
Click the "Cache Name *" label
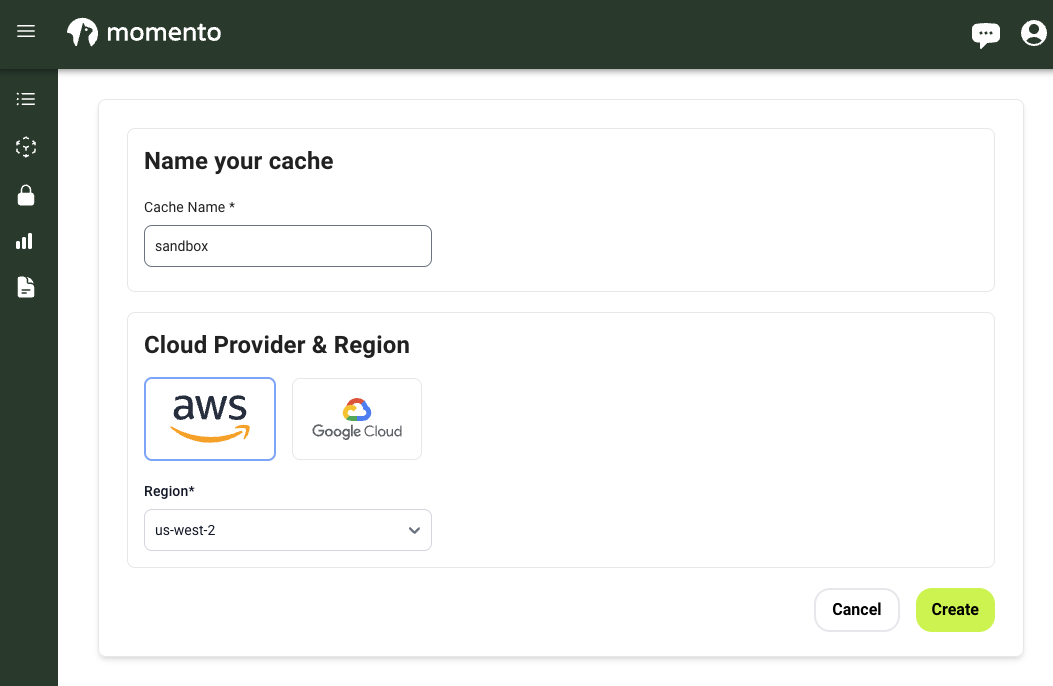coord(189,207)
